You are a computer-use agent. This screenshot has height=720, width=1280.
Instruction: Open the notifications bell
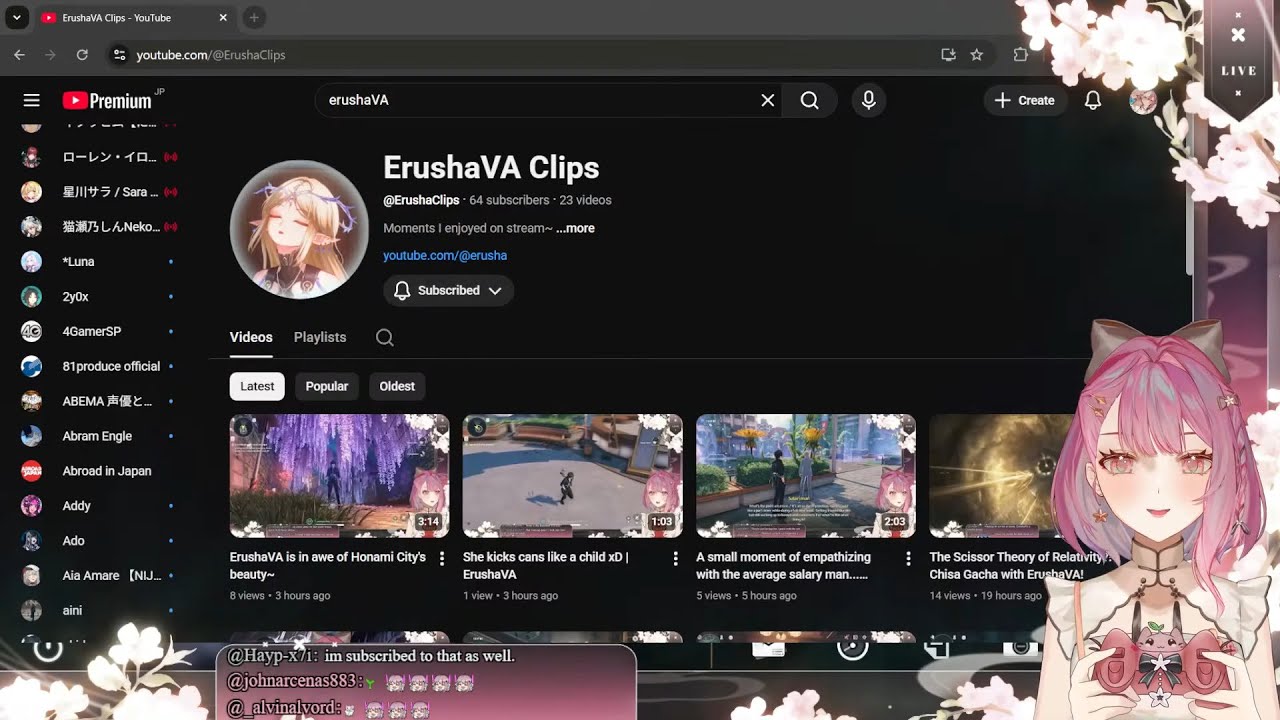[1093, 100]
